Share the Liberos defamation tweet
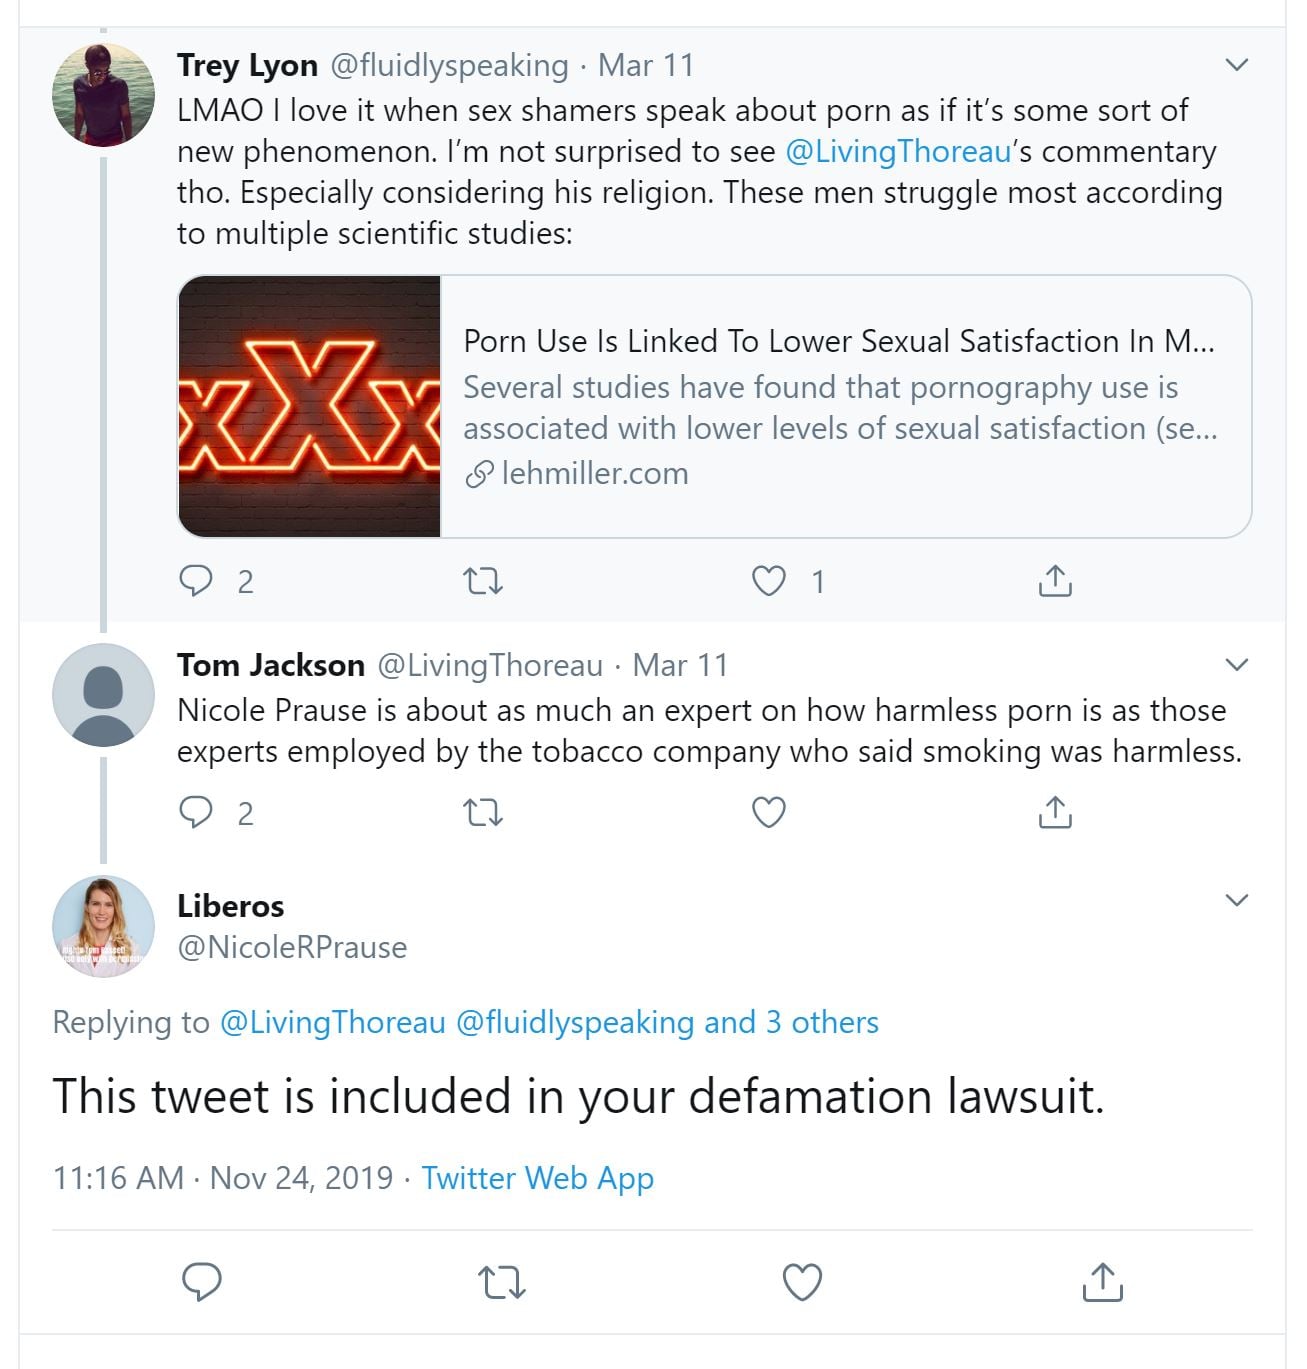 [x=1102, y=1282]
